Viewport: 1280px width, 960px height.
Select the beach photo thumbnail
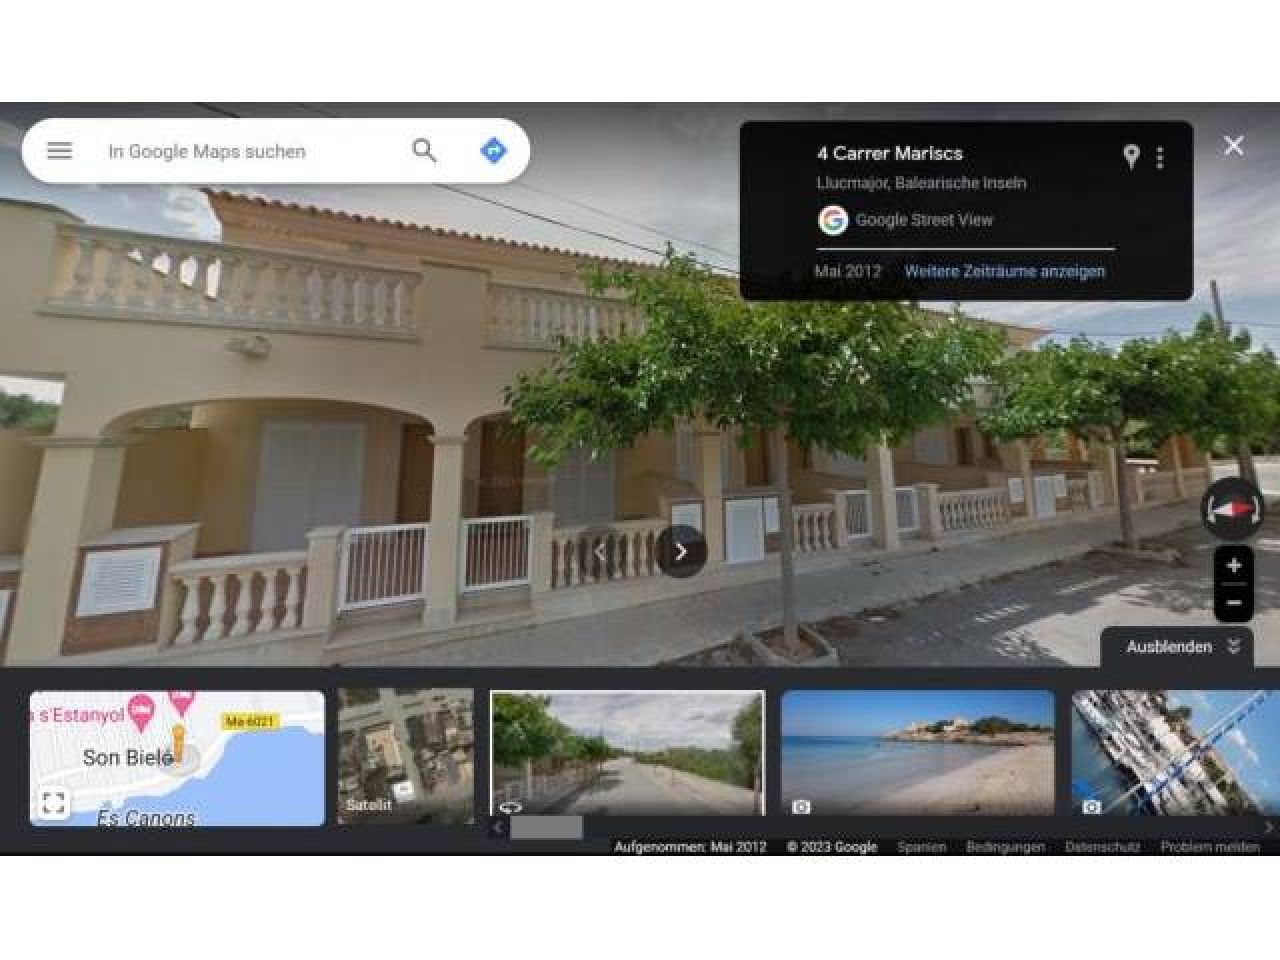click(917, 753)
